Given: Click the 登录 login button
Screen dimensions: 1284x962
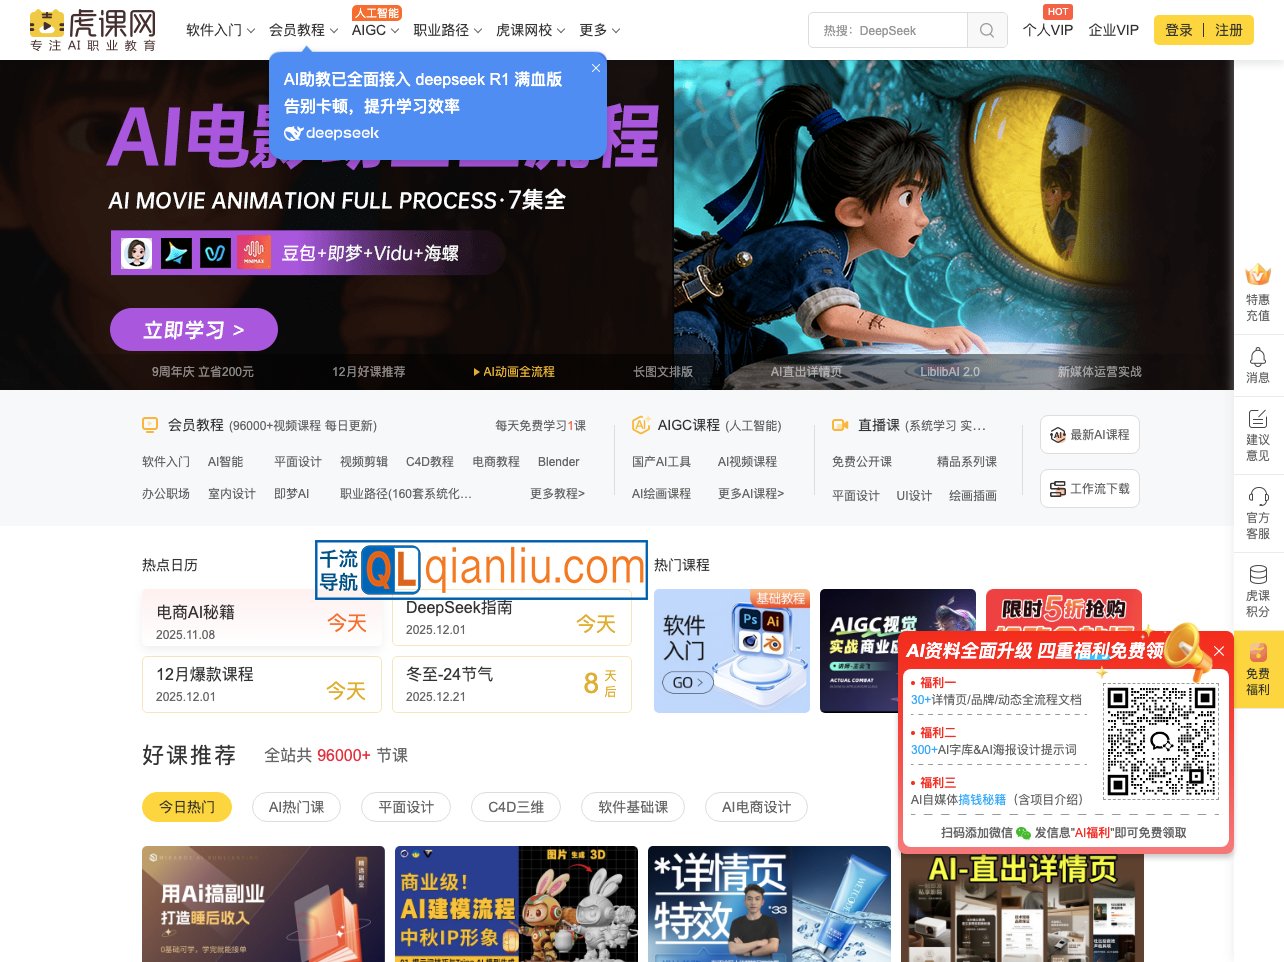Looking at the screenshot, I should [1178, 30].
